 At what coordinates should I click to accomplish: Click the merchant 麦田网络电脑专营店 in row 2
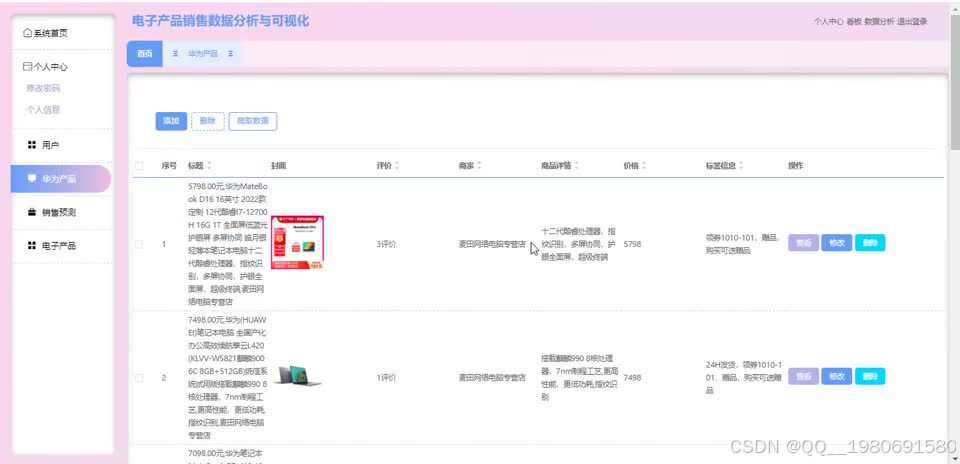point(492,378)
